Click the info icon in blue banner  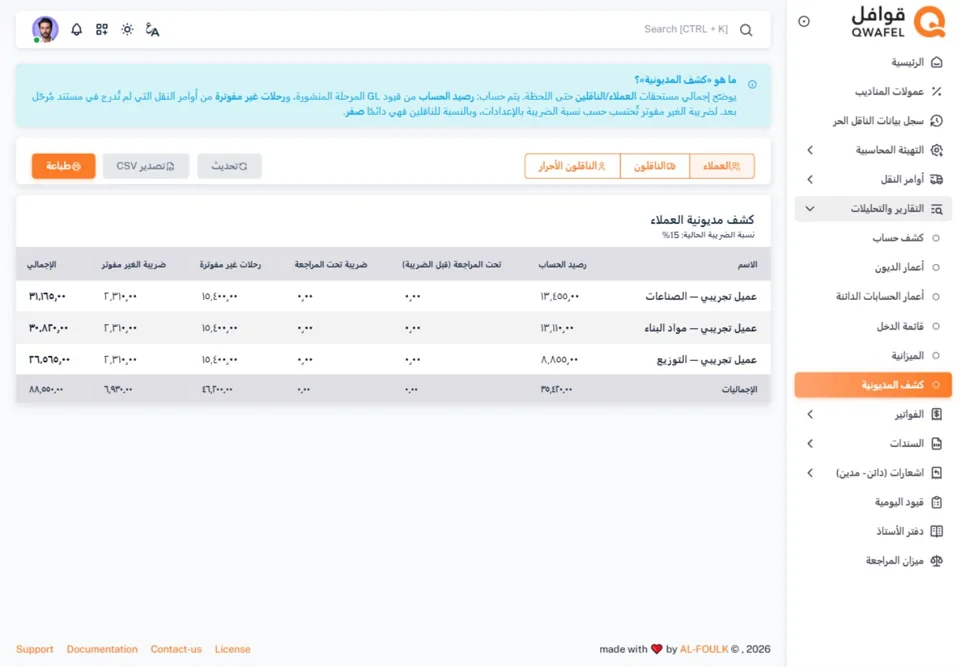click(x=752, y=85)
